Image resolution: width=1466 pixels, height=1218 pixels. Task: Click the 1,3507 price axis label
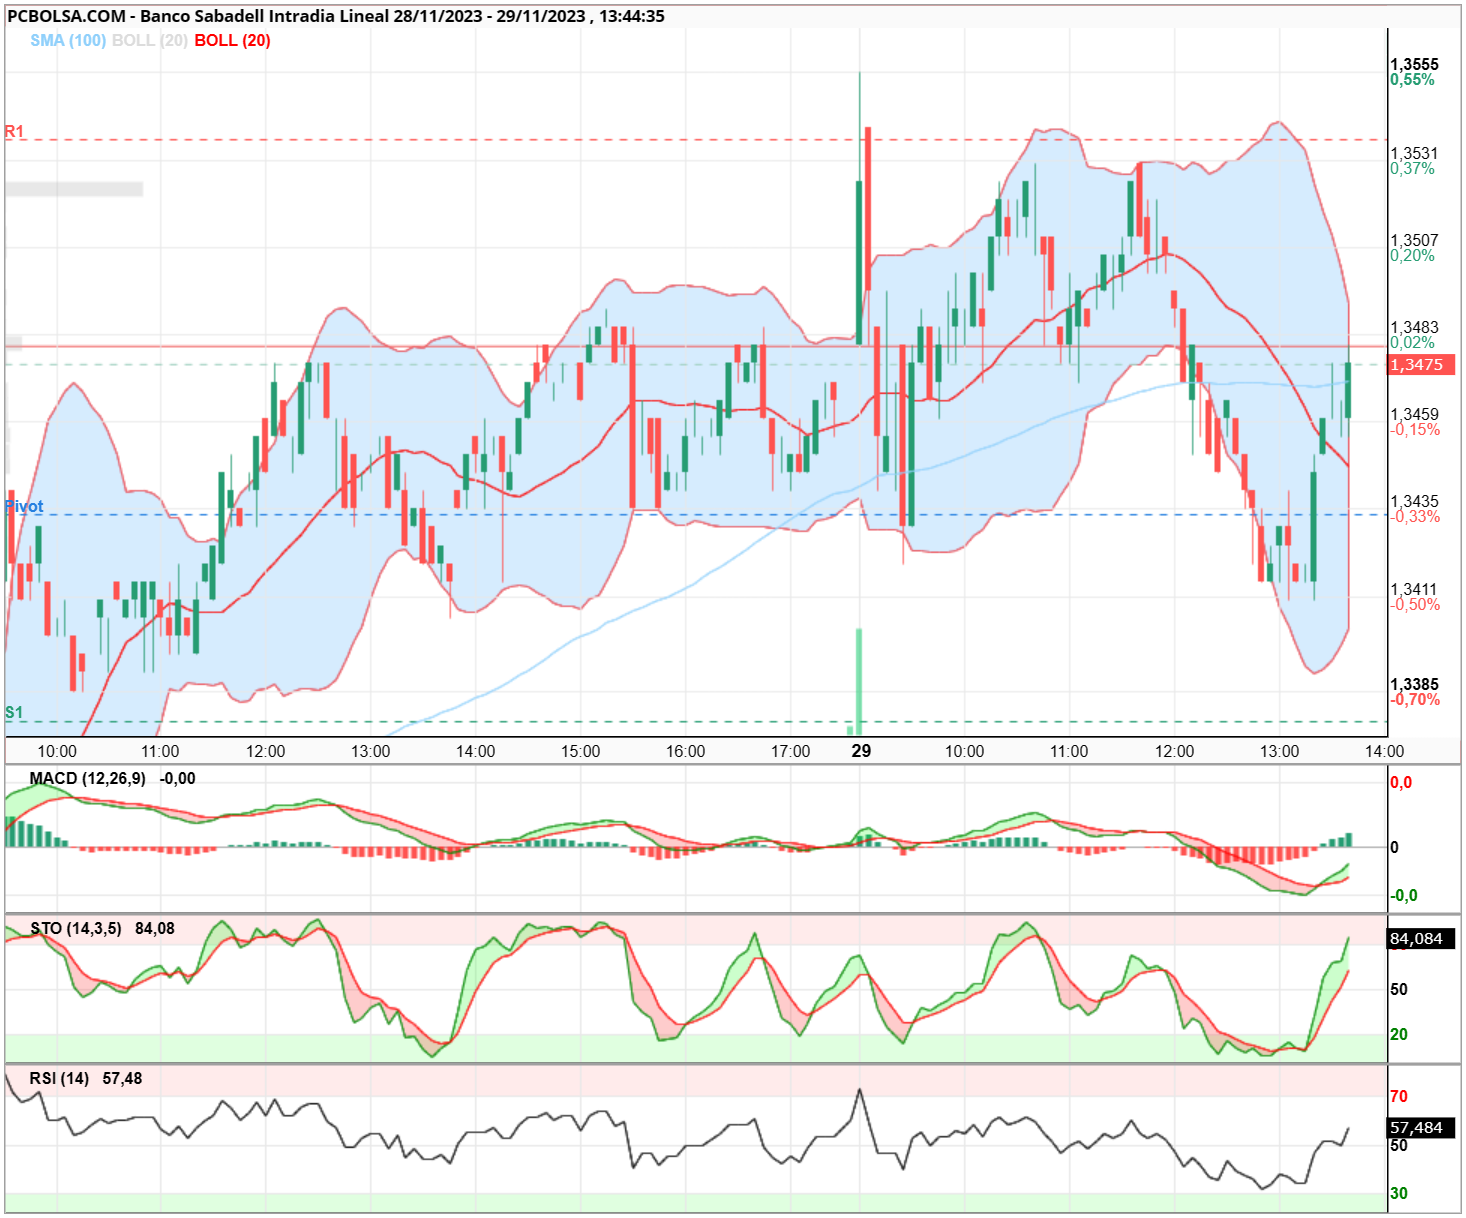(x=1414, y=240)
